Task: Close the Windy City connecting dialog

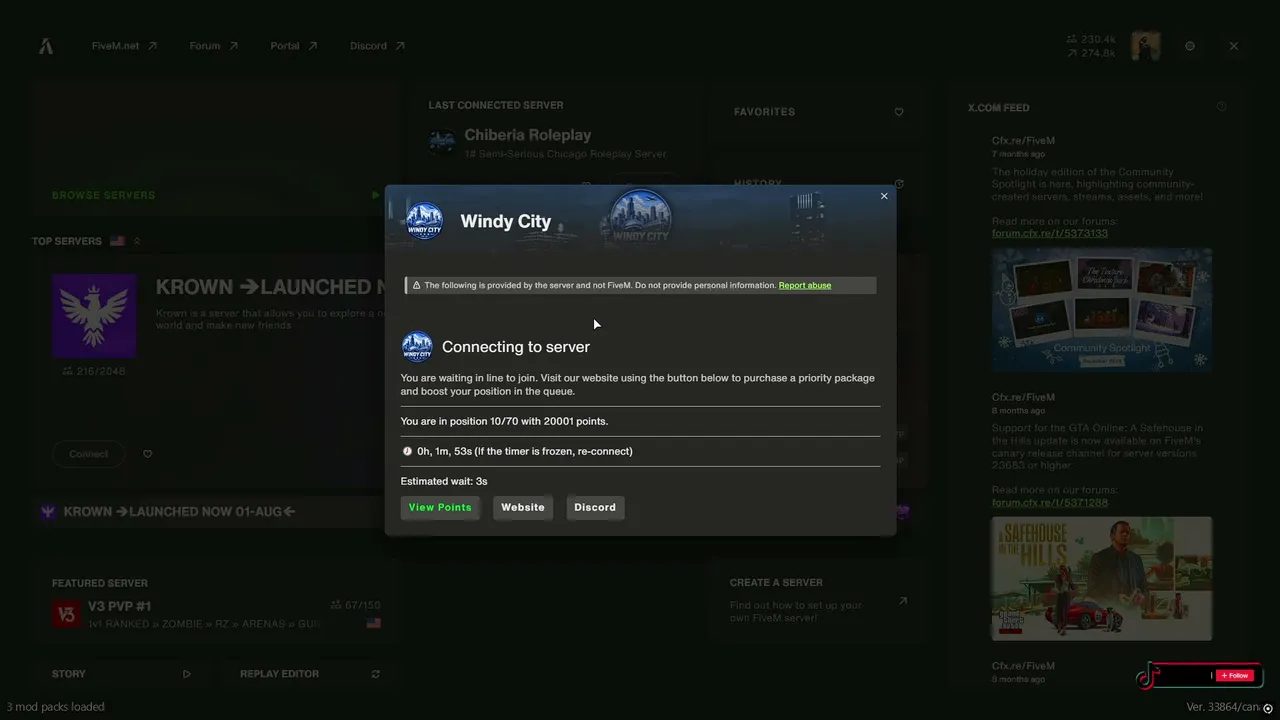Action: [x=884, y=196]
